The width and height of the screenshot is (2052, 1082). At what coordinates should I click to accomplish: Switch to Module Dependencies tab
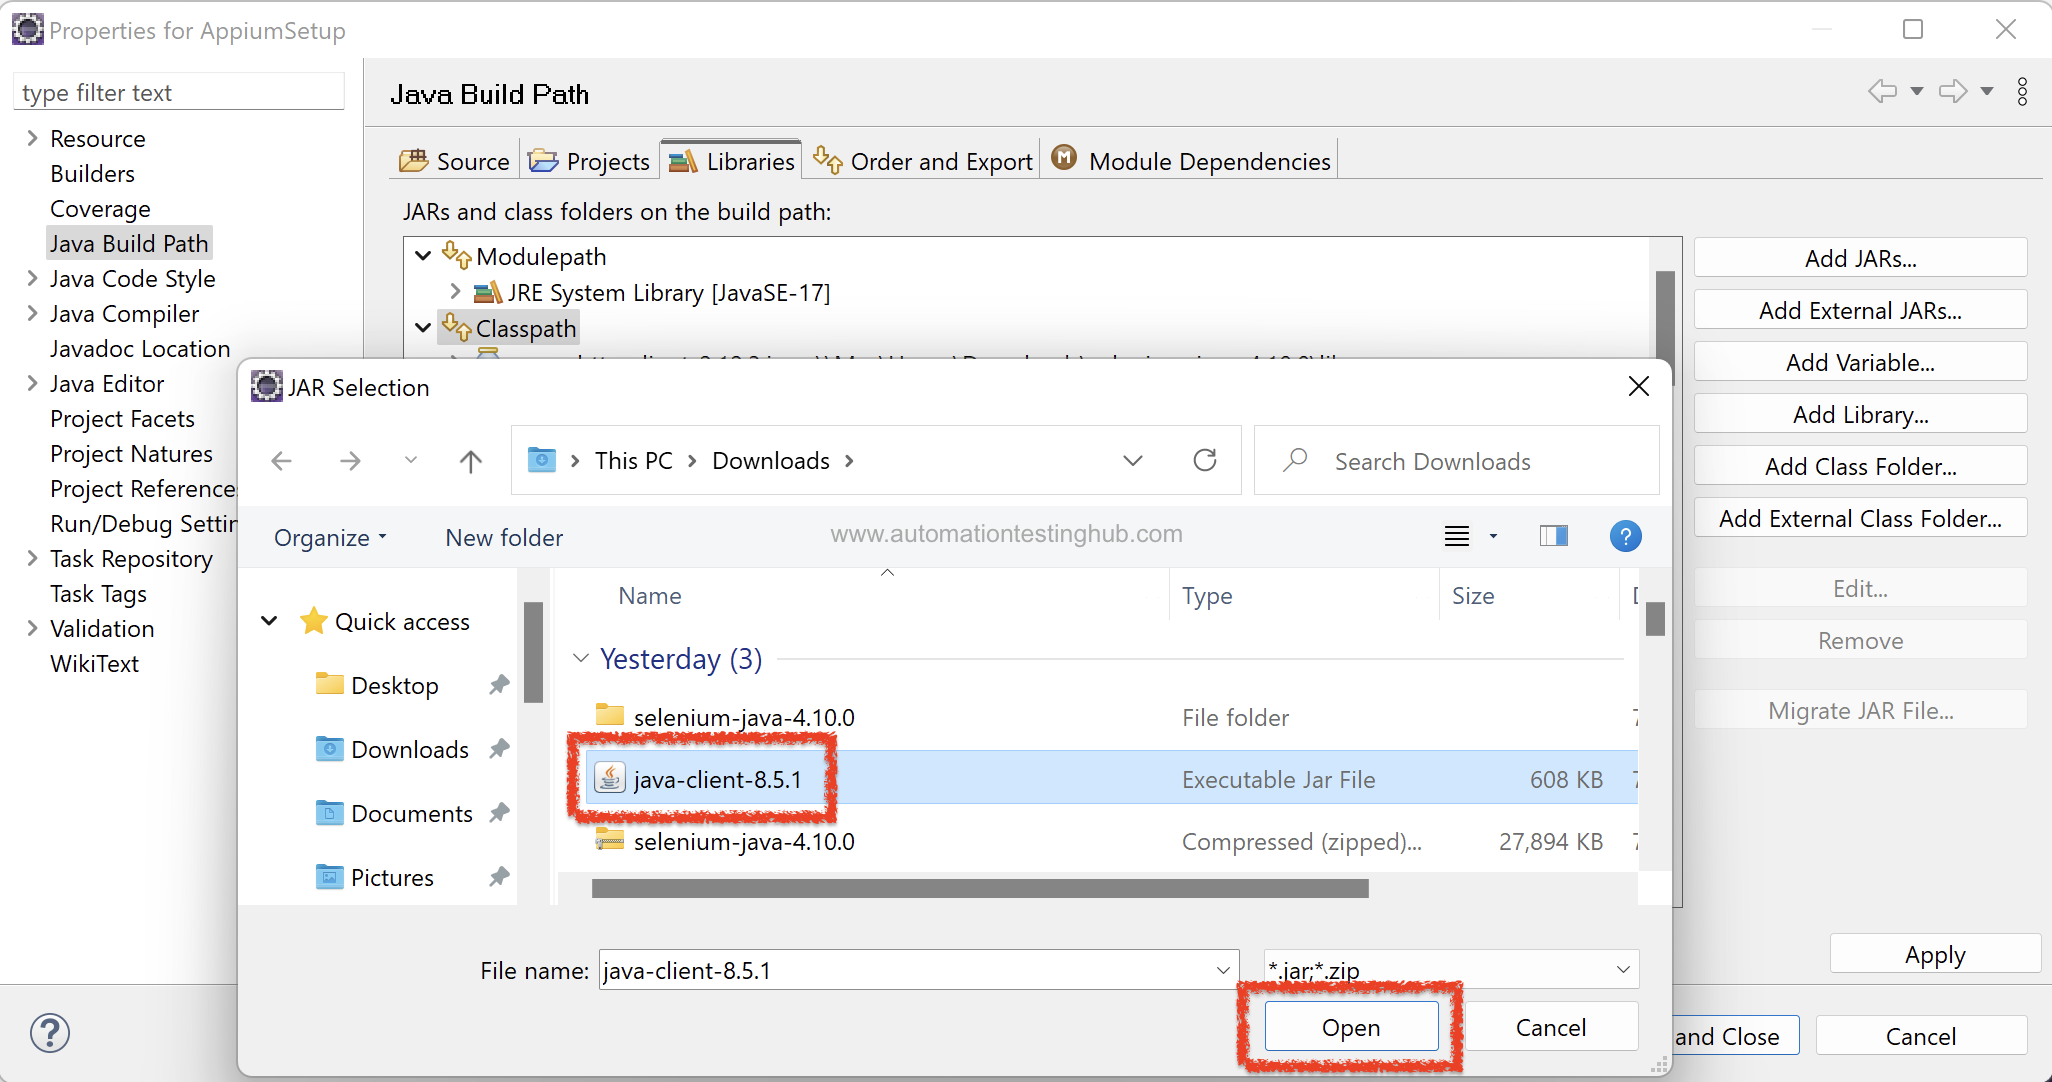click(x=1191, y=161)
